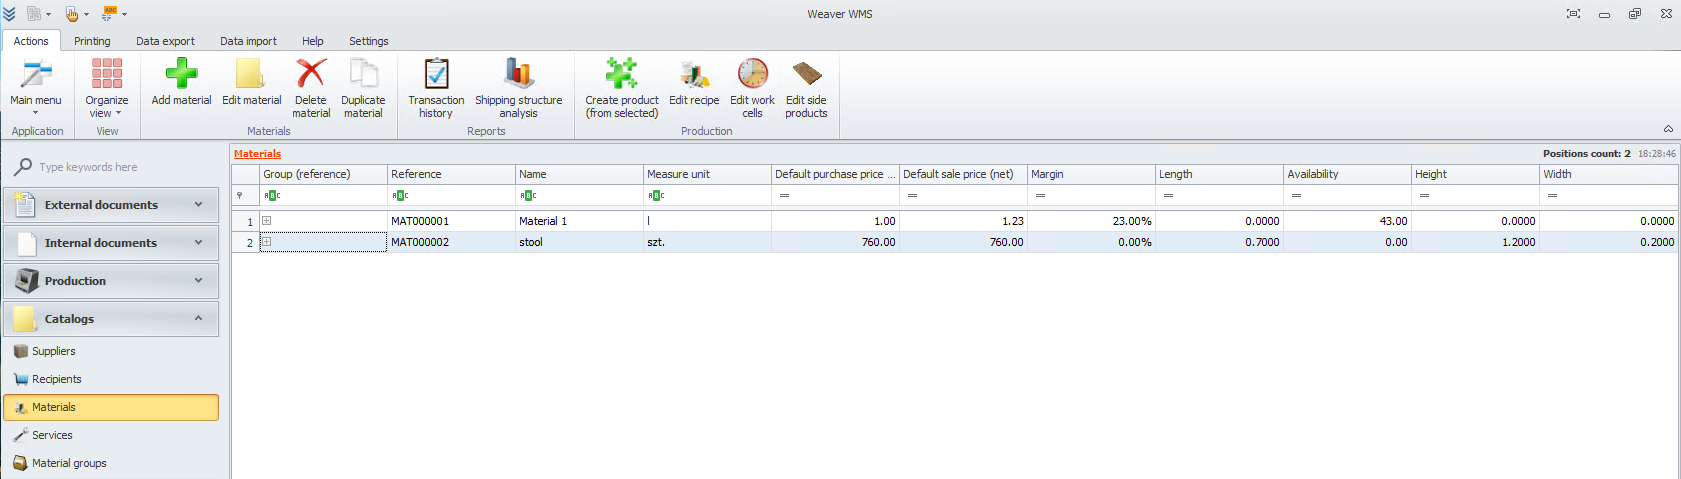Open the Group (reference) filter operator
The image size is (1681, 479).
pyautogui.click(x=272, y=195)
